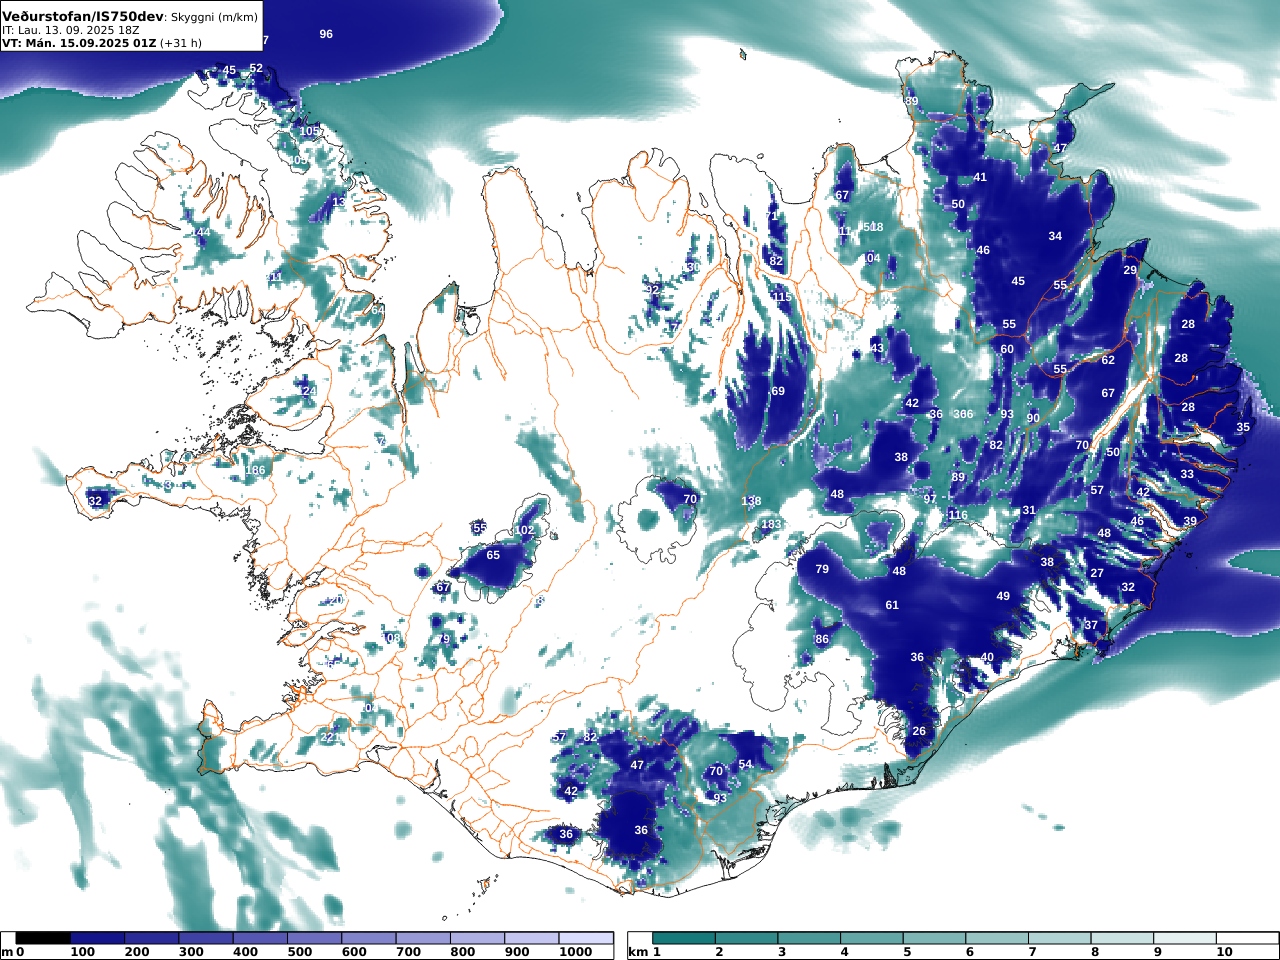The image size is (1280, 960).
Task: Pick the black swatch on metres scale
Action: [x=43, y=938]
